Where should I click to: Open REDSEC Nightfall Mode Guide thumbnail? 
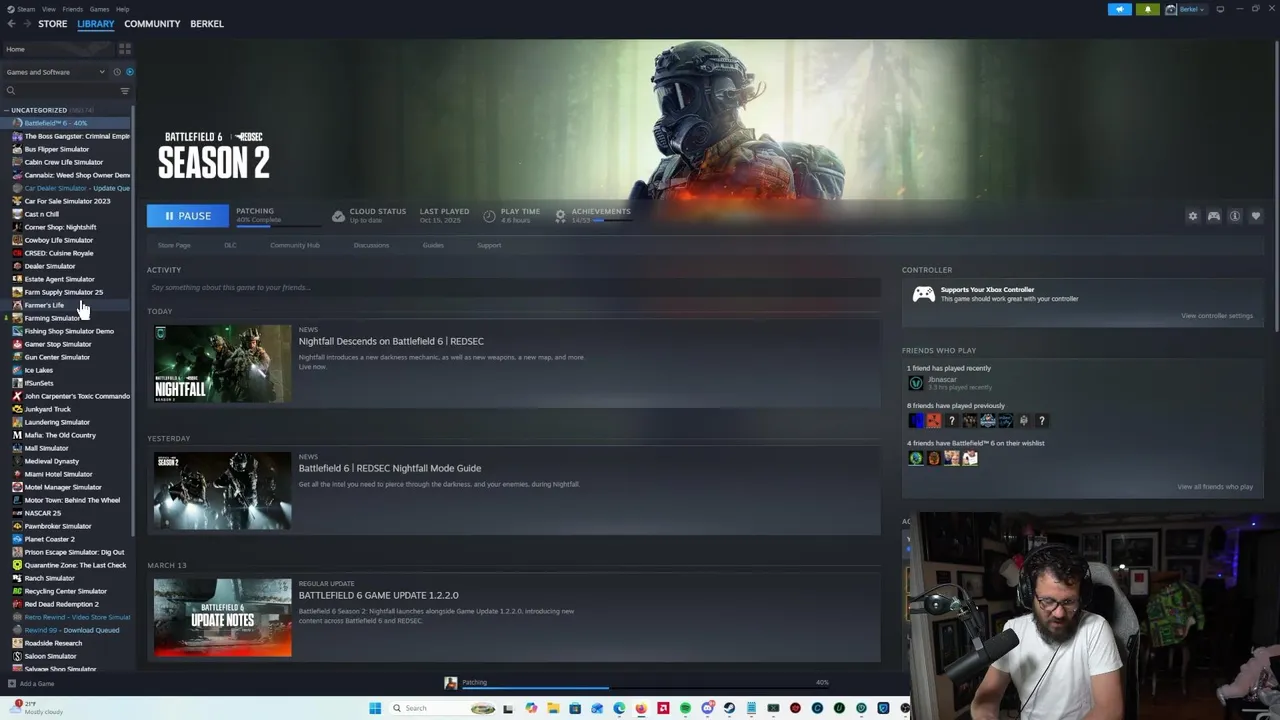(x=223, y=491)
